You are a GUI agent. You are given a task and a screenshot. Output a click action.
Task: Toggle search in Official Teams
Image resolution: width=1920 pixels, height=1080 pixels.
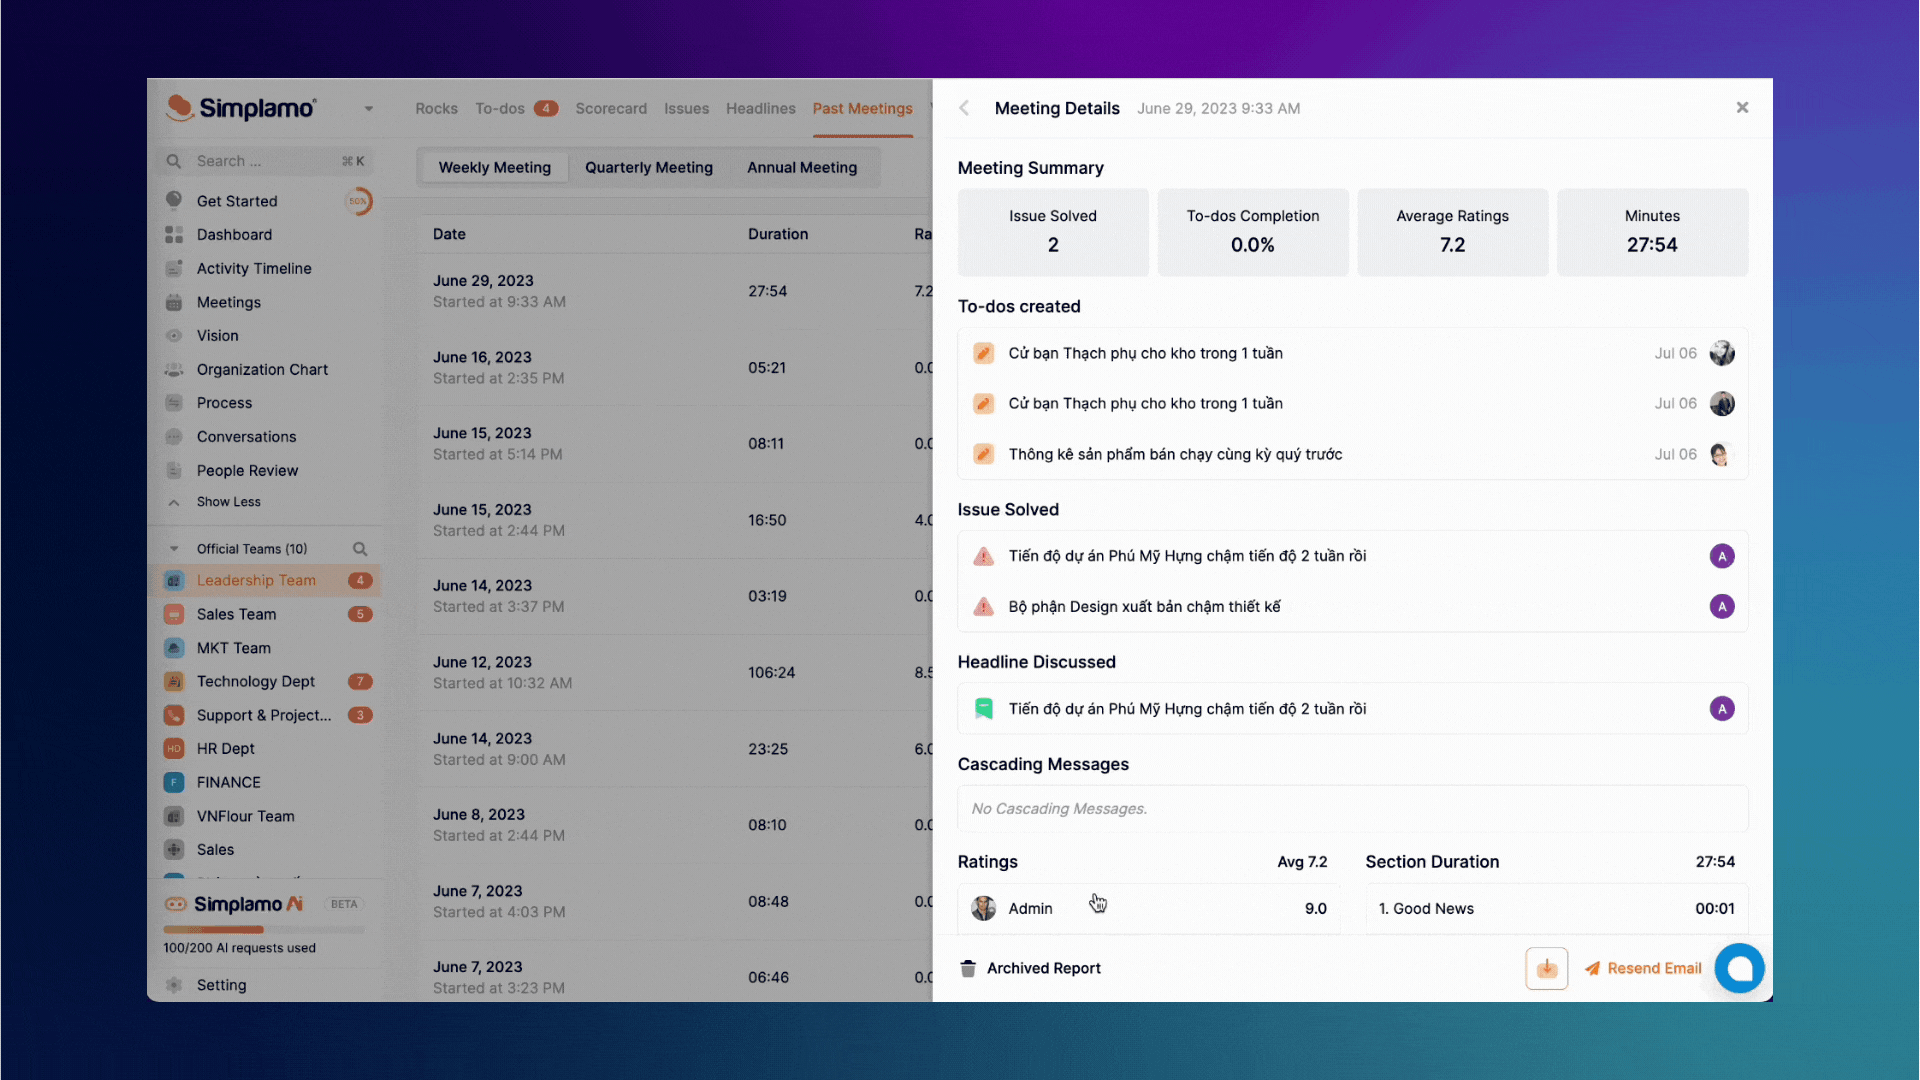[360, 549]
